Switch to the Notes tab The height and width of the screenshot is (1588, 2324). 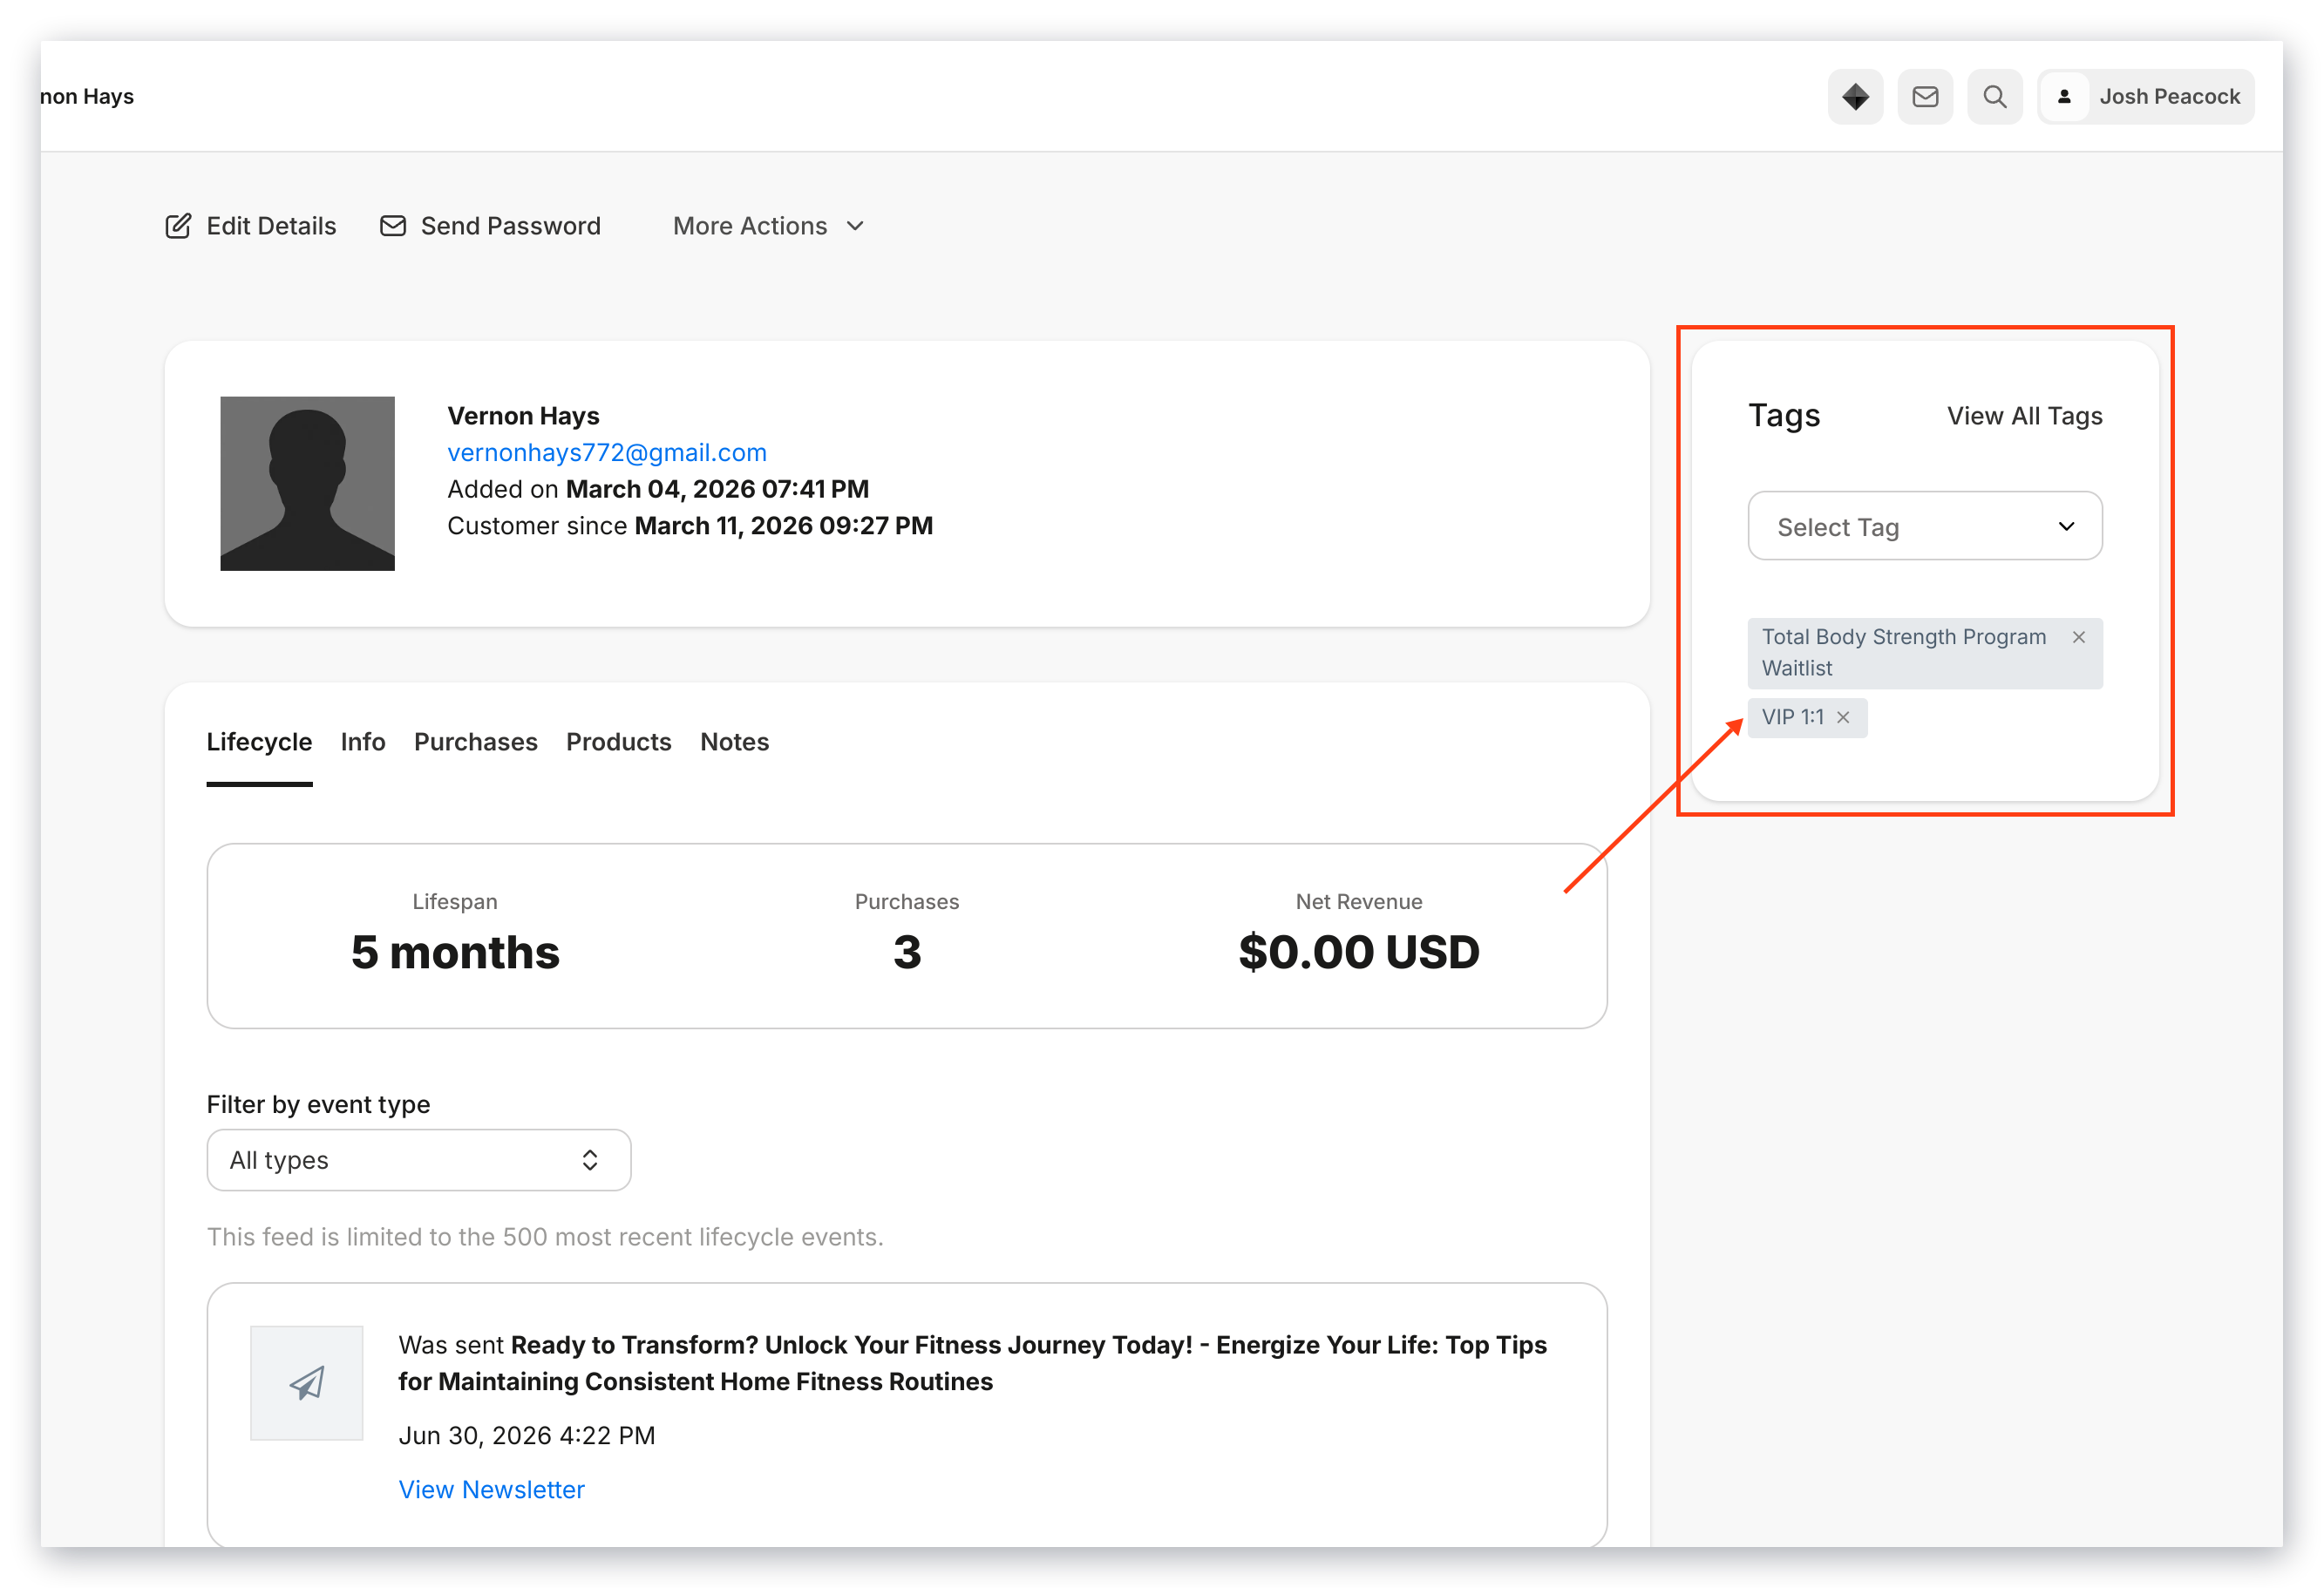734,742
